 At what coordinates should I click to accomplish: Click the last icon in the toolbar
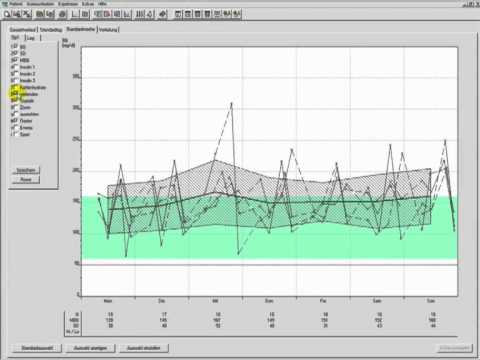tap(236, 14)
